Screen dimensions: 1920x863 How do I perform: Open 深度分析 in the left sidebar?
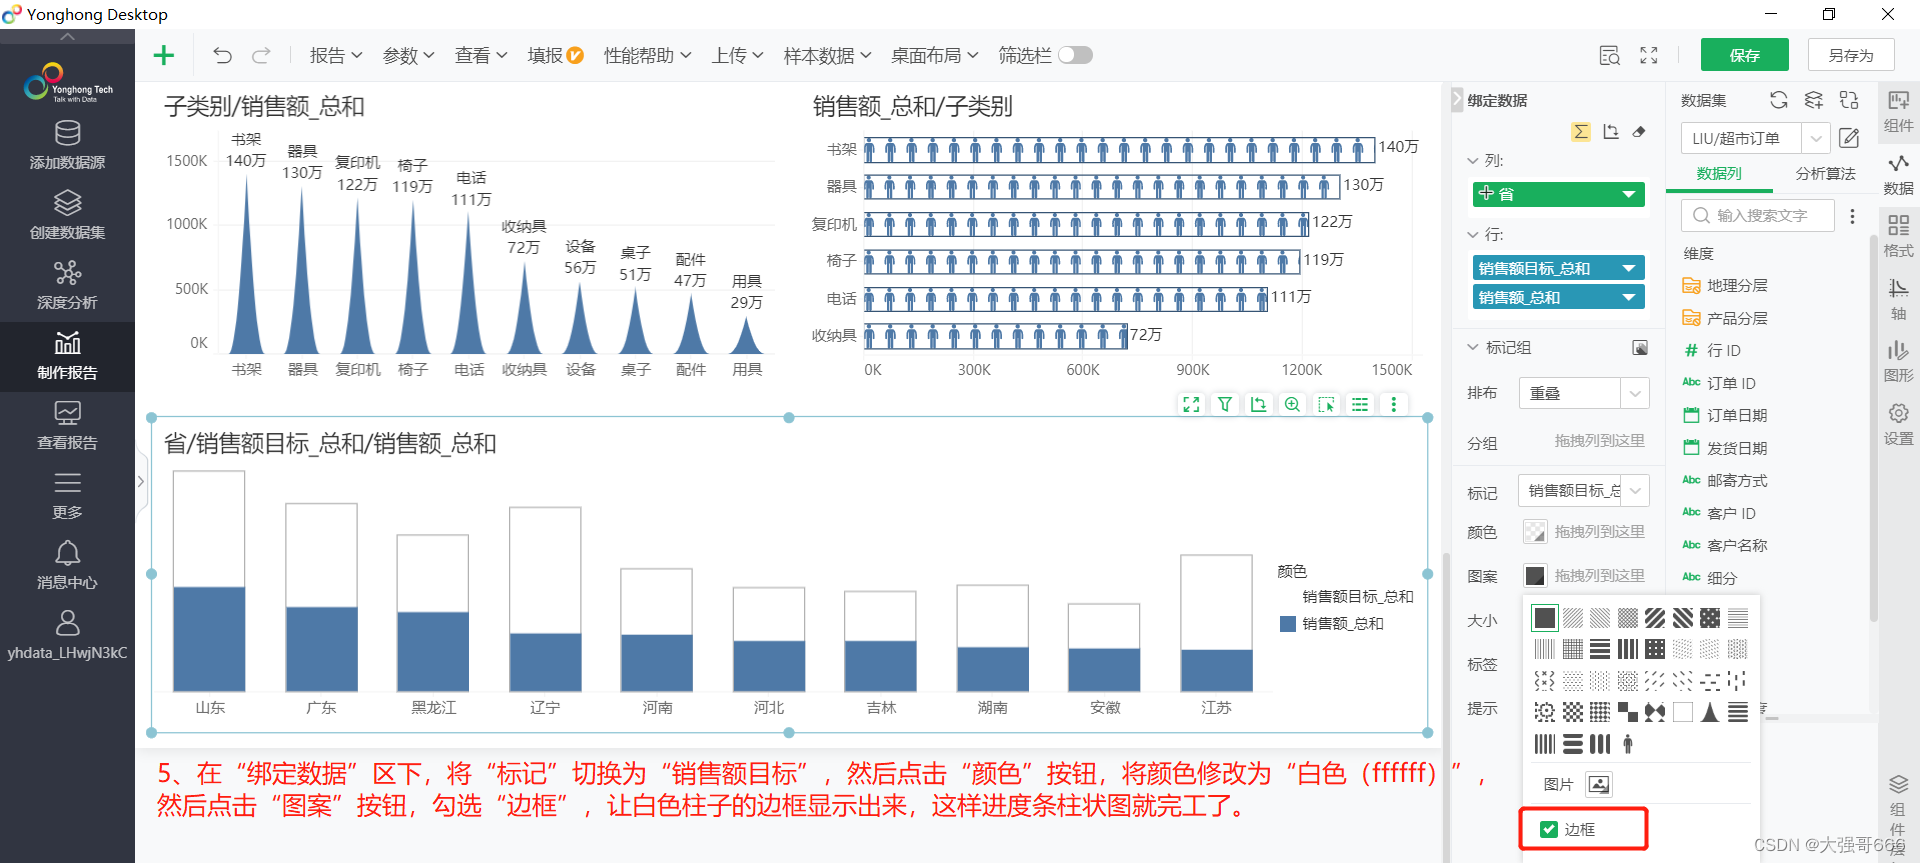[x=67, y=286]
